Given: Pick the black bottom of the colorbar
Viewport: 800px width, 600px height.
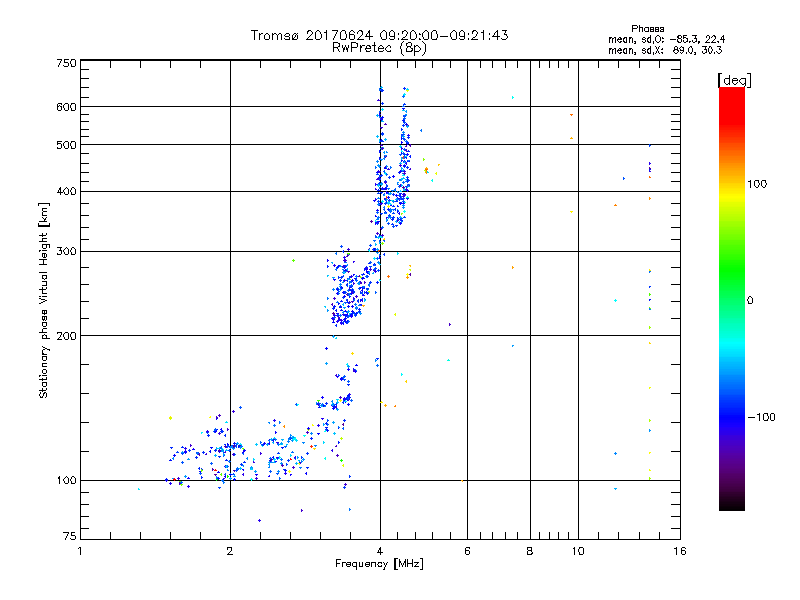Looking at the screenshot, I should coord(731,504).
